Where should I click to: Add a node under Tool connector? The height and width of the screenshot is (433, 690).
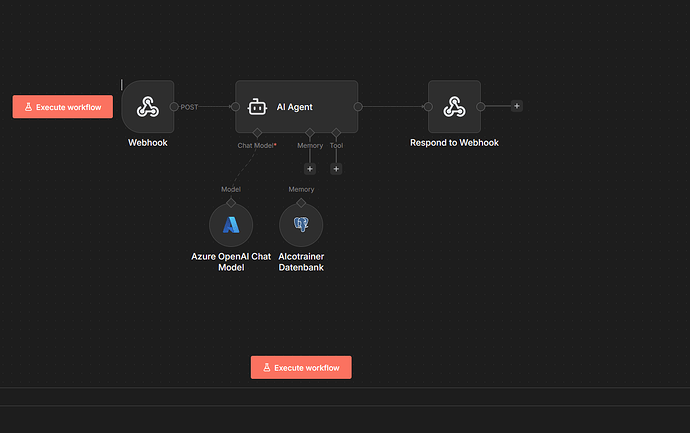pyautogui.click(x=336, y=169)
